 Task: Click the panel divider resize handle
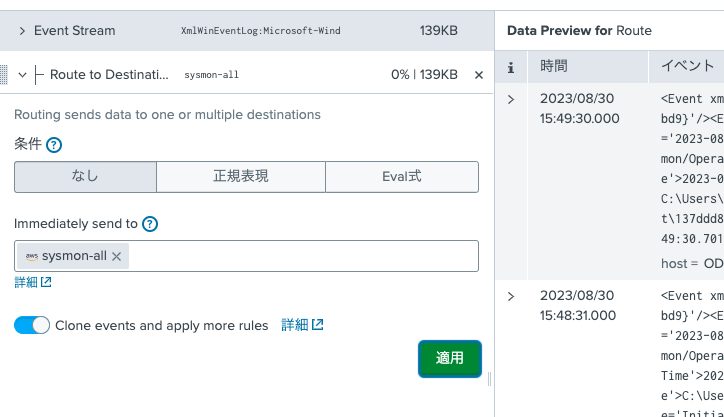pos(489,379)
